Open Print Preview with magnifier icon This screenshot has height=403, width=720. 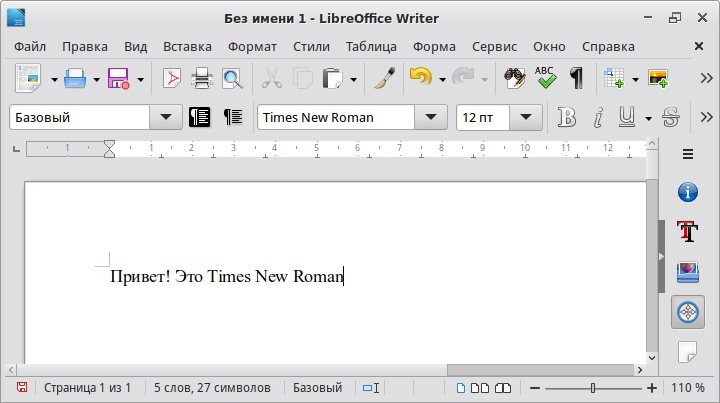tap(231, 78)
